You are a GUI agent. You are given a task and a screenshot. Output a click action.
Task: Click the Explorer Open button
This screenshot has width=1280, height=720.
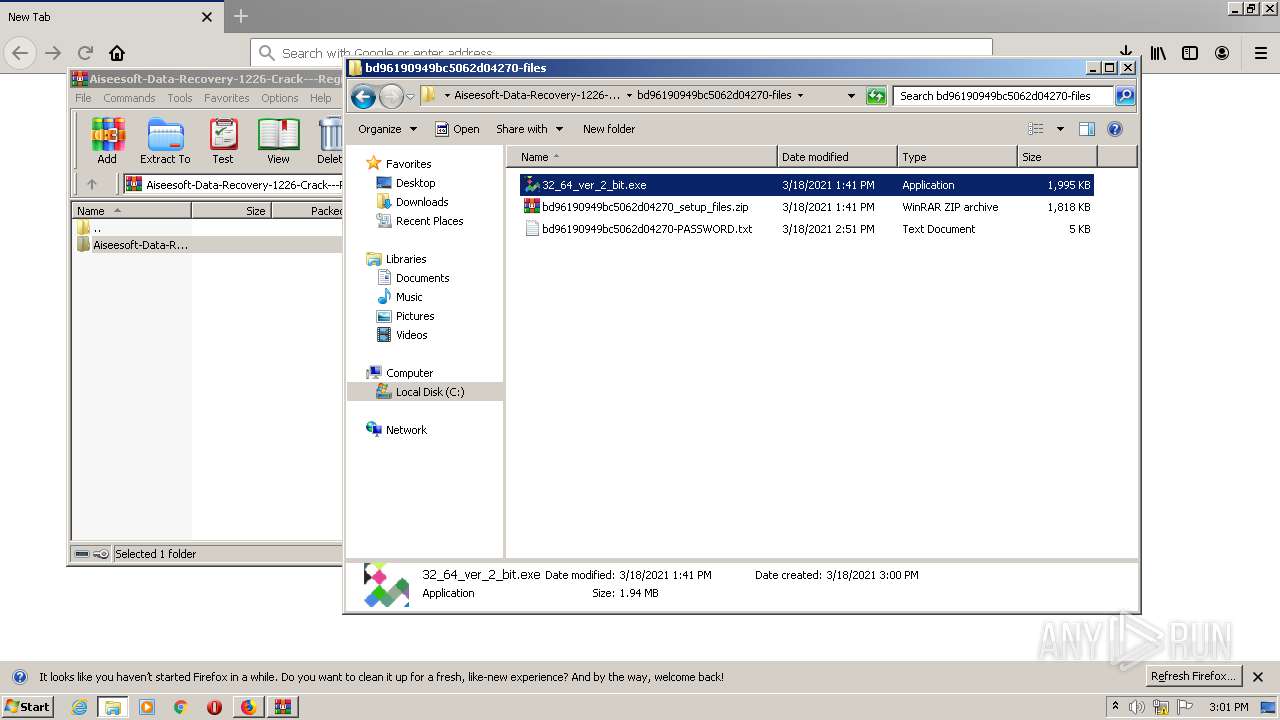pos(457,129)
